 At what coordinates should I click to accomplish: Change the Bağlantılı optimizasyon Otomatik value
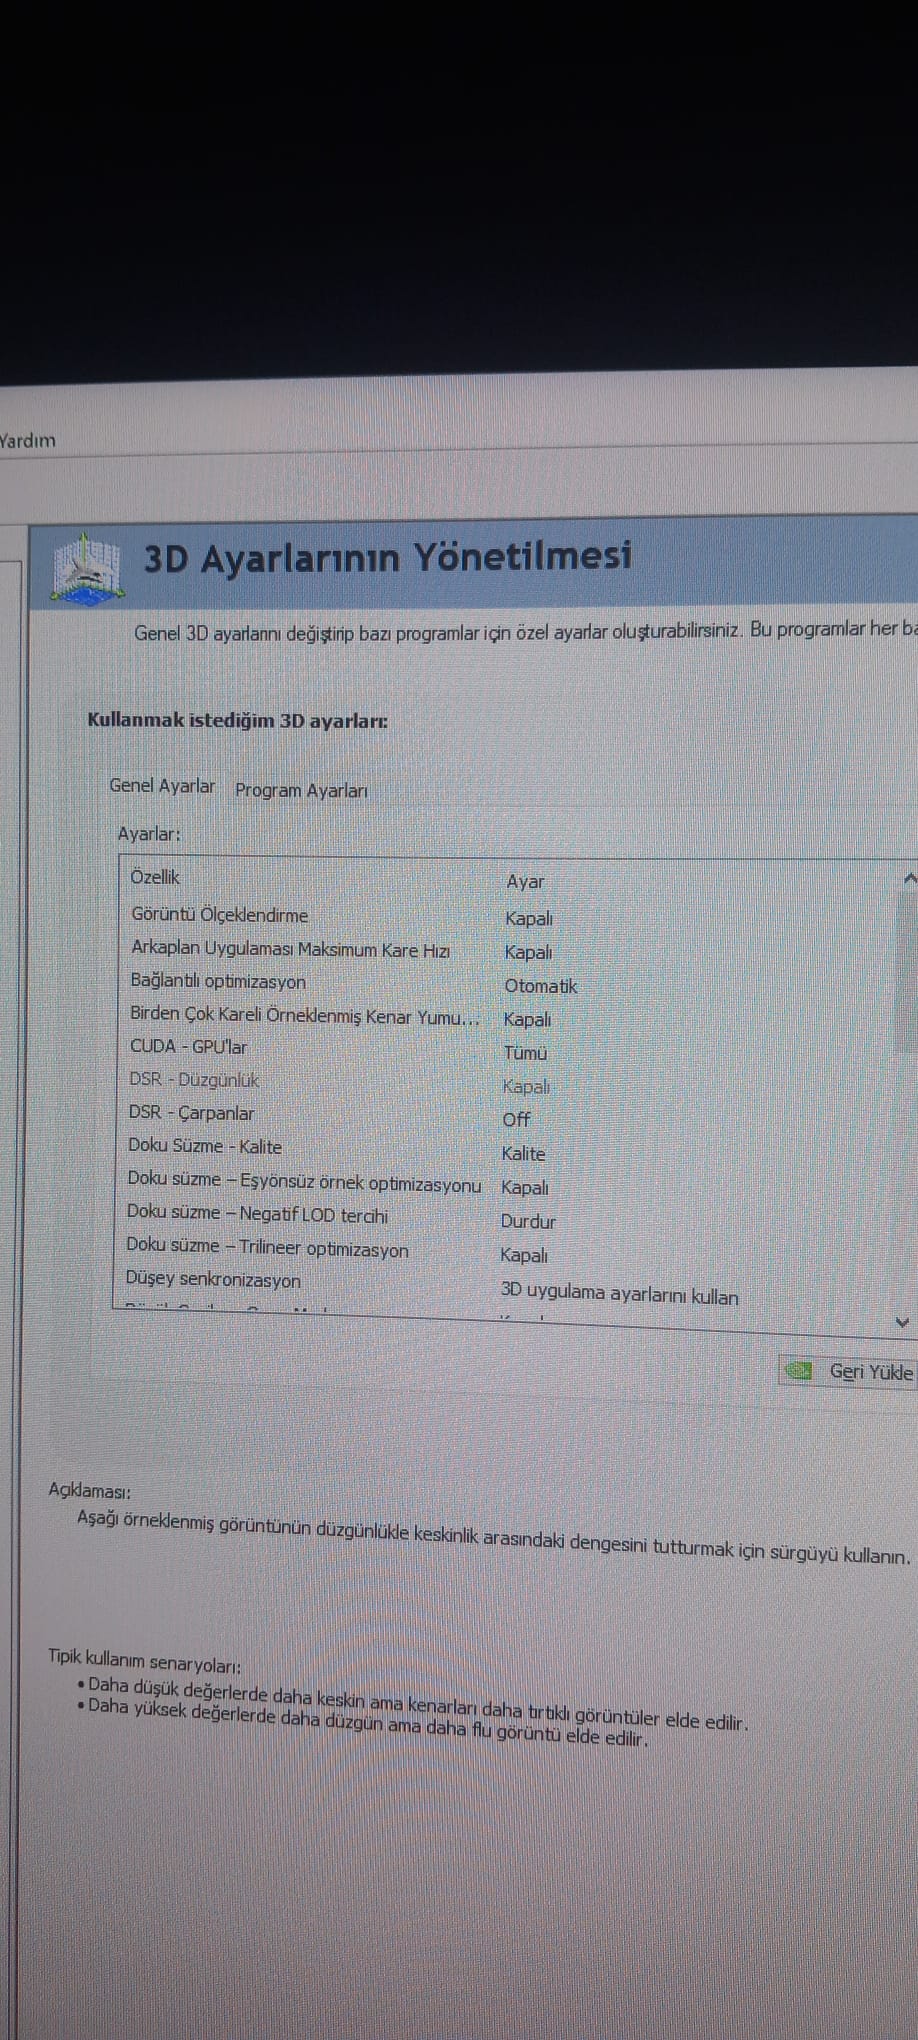(x=540, y=986)
